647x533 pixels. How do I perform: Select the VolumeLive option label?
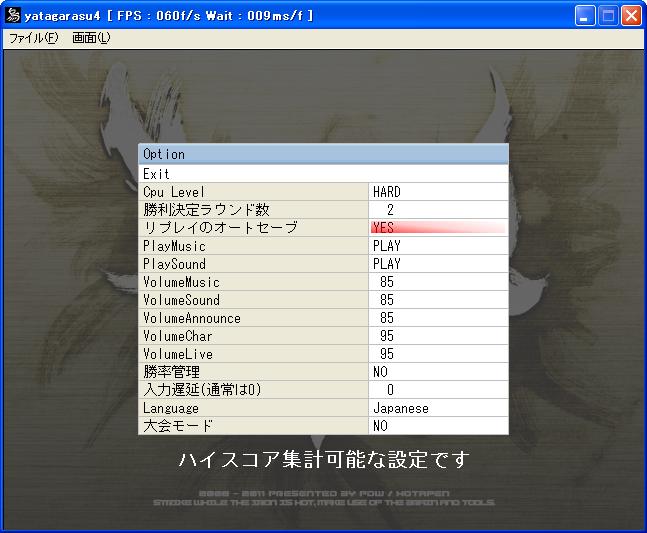253,354
